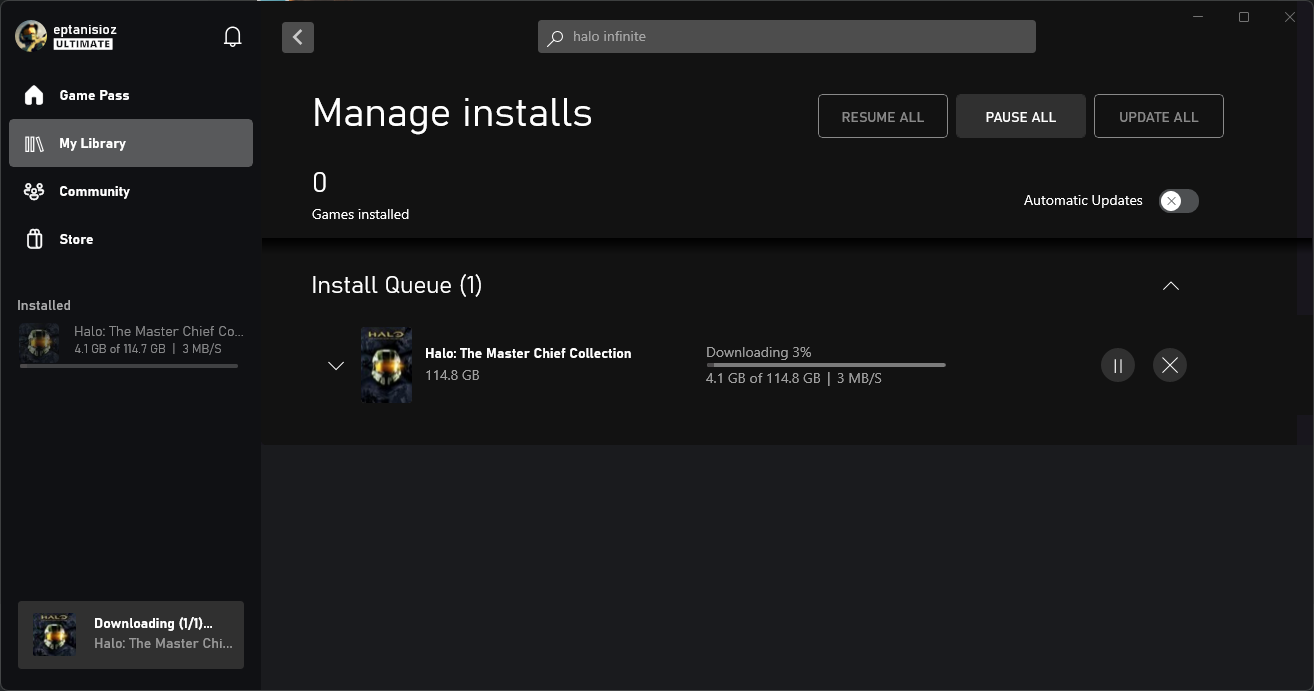1314x691 pixels.
Task: Go back using the arrow button
Action: (298, 37)
